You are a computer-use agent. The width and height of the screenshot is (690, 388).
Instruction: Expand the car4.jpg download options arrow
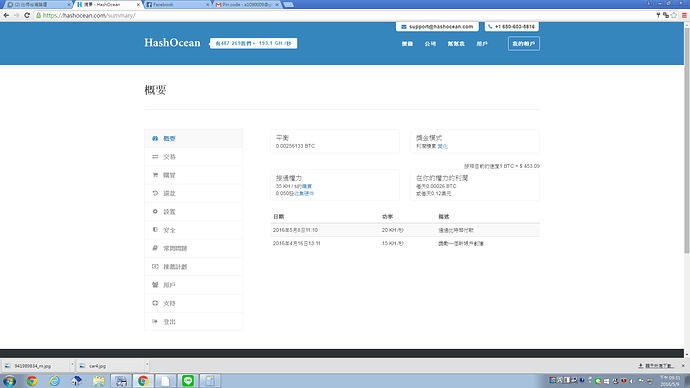click(x=147, y=365)
